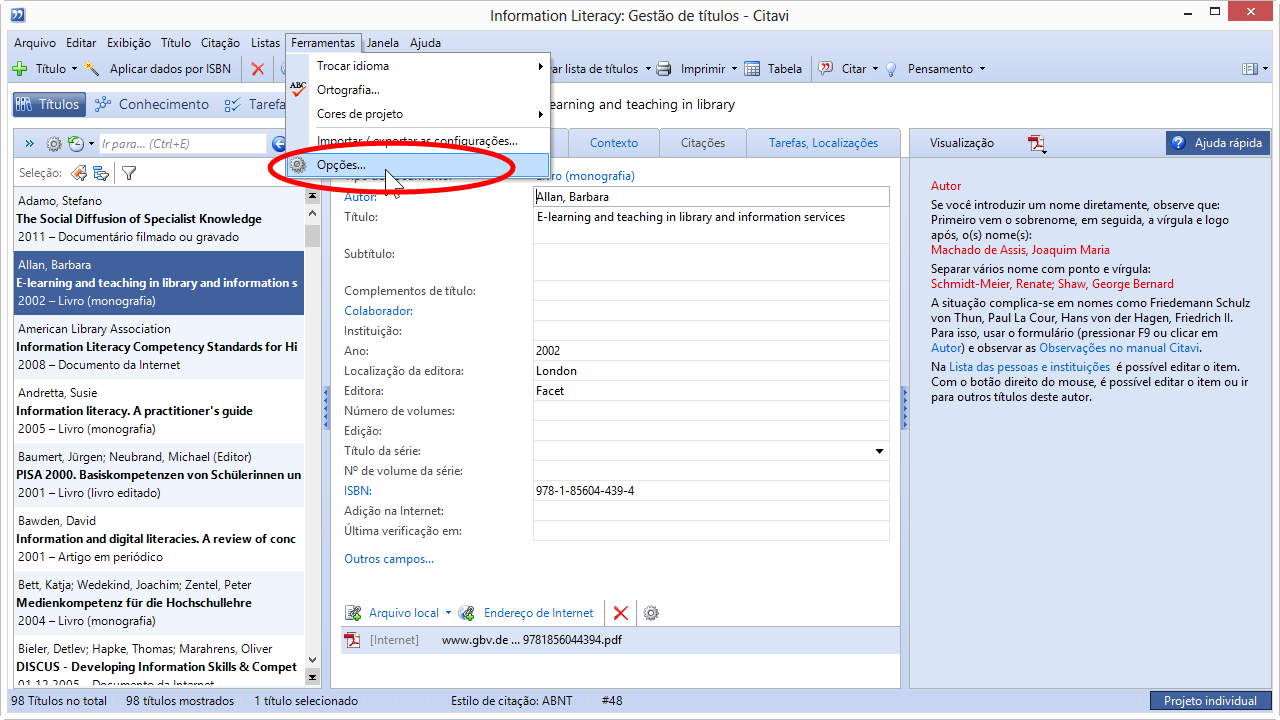Open the Citação menu
Image resolution: width=1280 pixels, height=720 pixels.
click(x=220, y=43)
